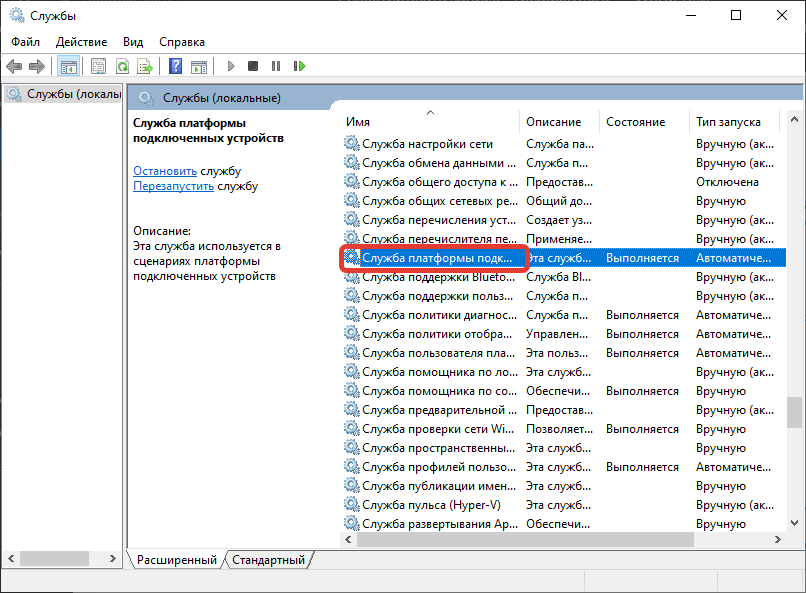This screenshot has height=593, width=806.
Task: Toggle the console tree pane toolbar icon
Action: click(x=69, y=66)
